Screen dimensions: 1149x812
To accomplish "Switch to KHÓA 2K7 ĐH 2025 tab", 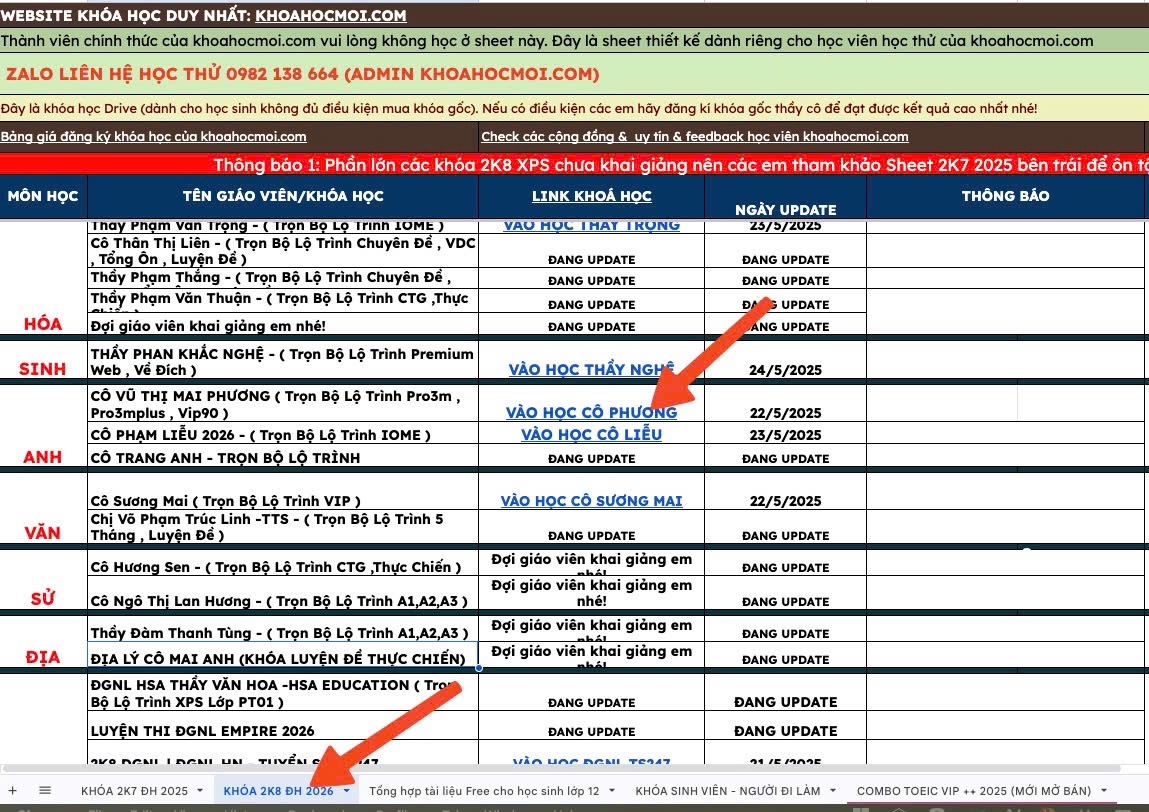I will 134,791.
